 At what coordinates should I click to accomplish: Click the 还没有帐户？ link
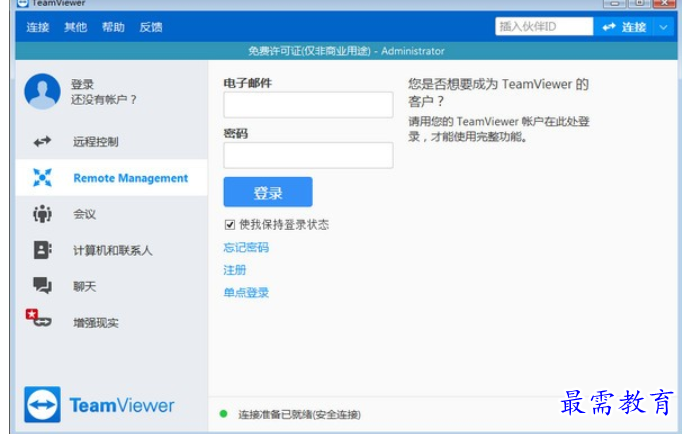(x=104, y=100)
